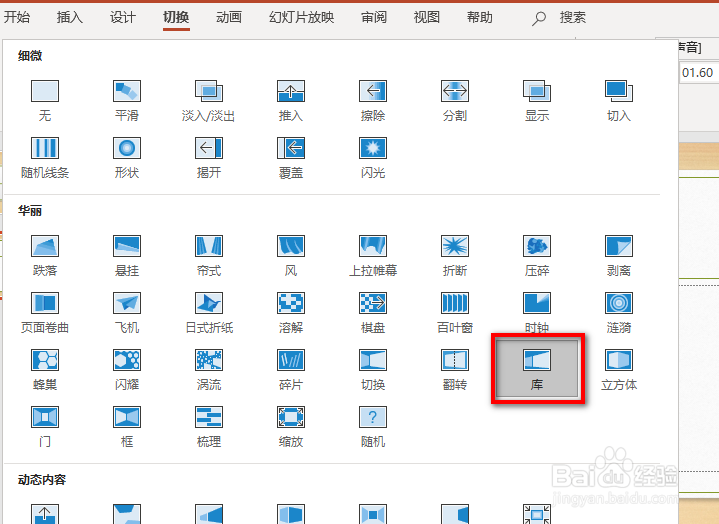719x524 pixels.
Task: Choose the 淡入/淡出 fade transition
Action: click(209, 101)
